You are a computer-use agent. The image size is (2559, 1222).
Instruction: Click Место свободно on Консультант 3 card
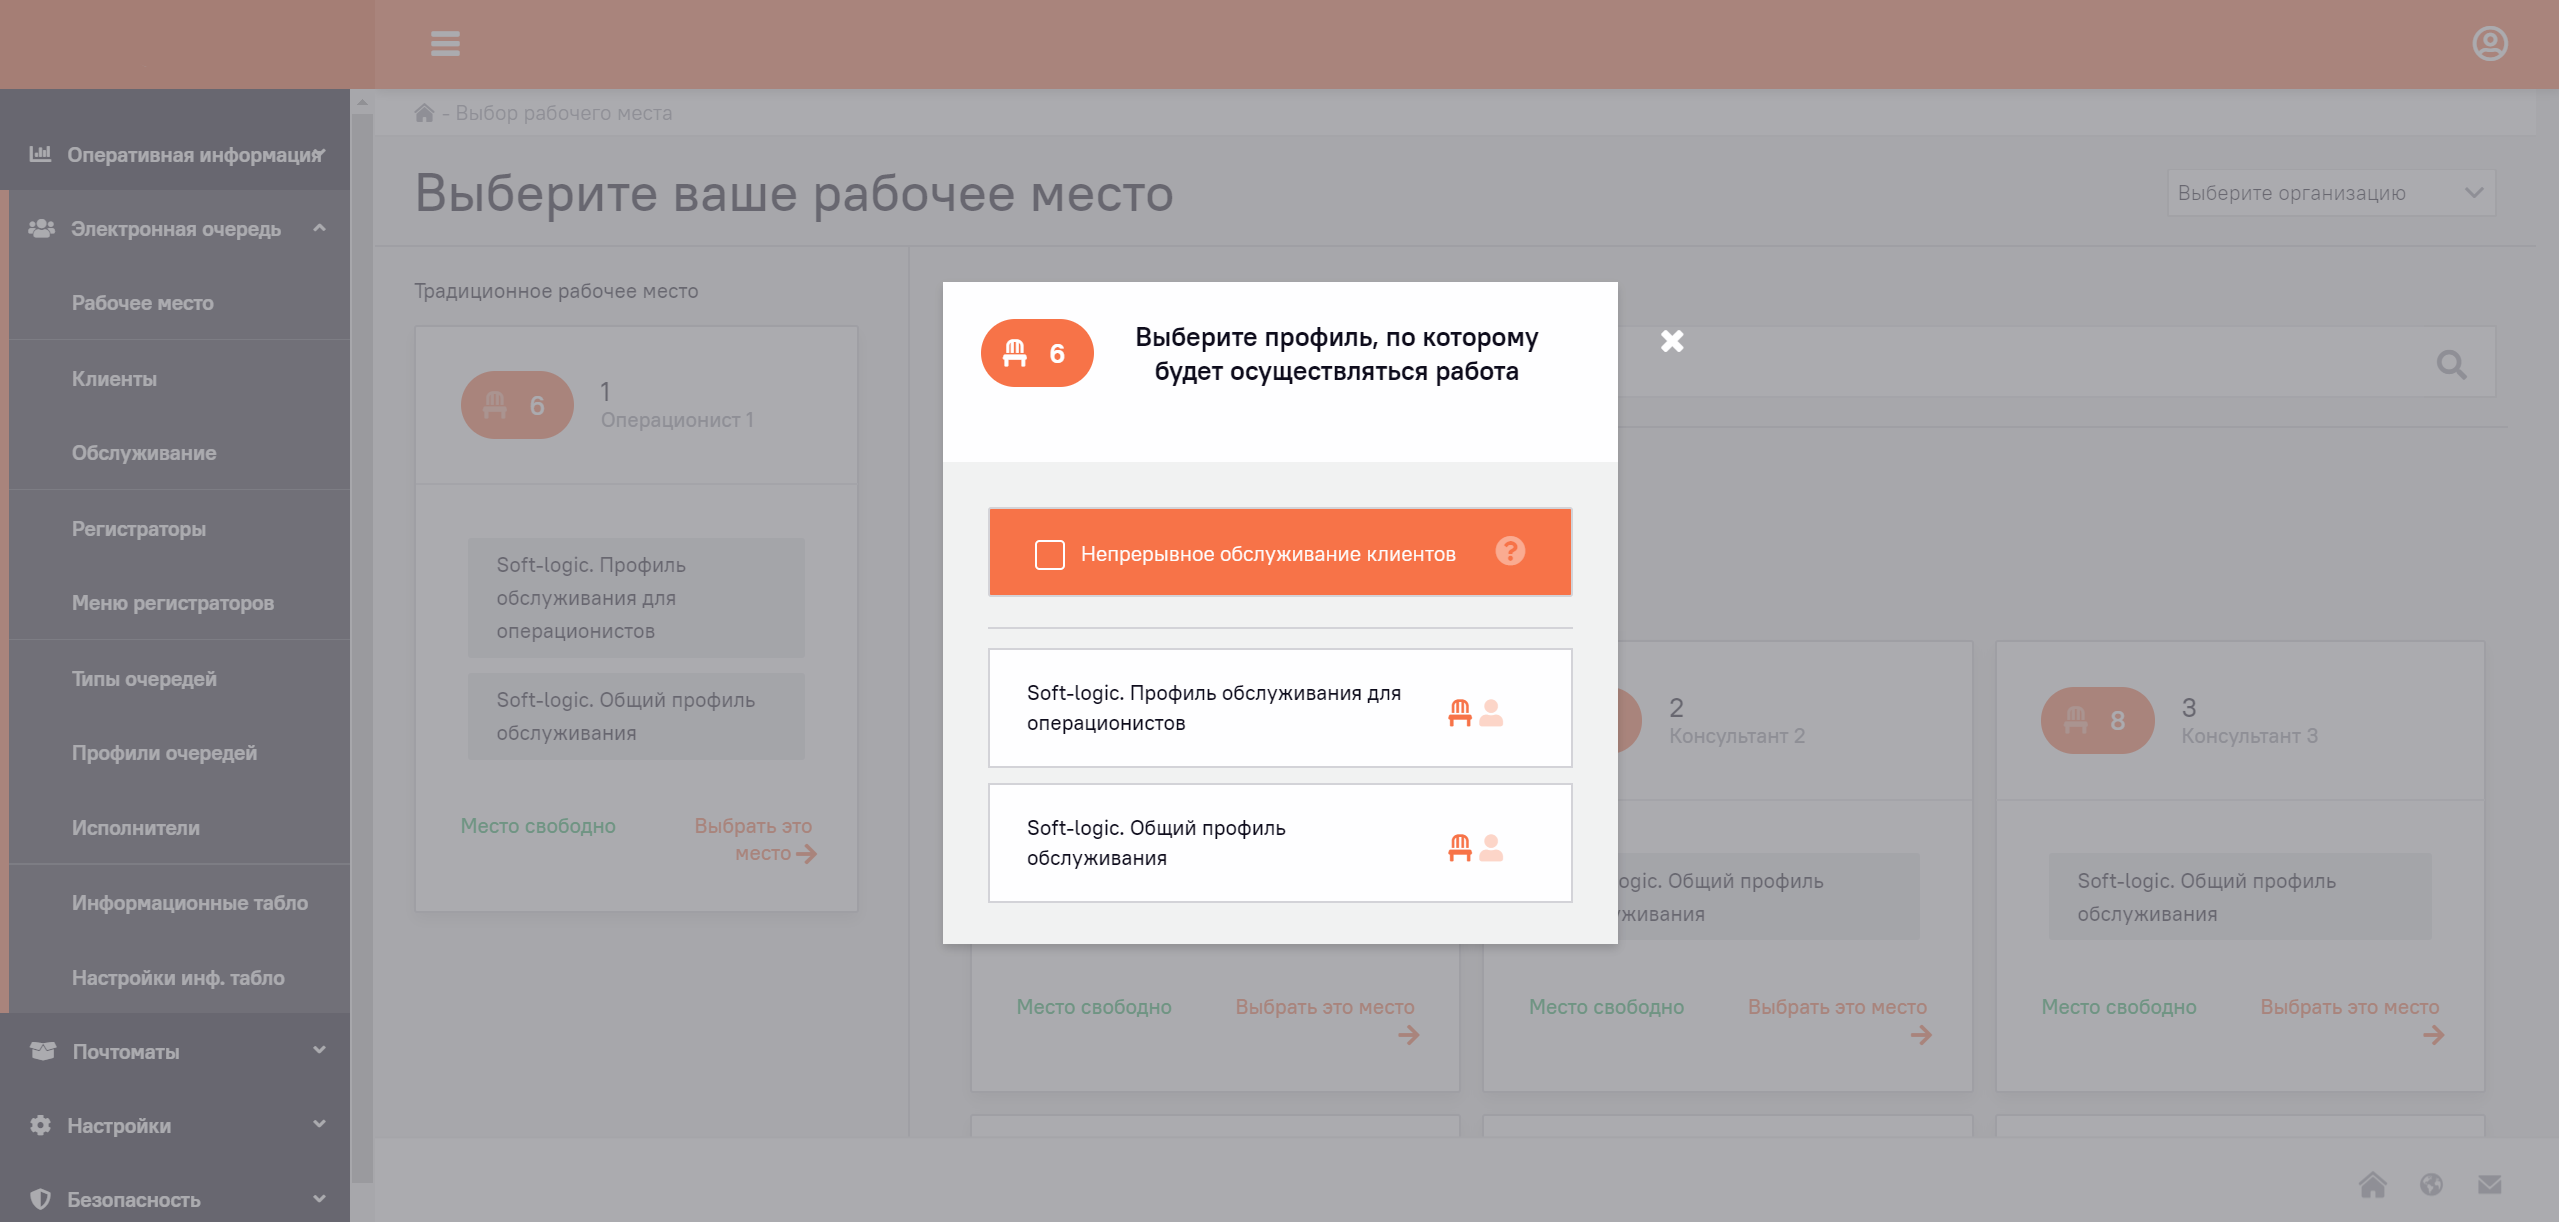(x=2119, y=1007)
